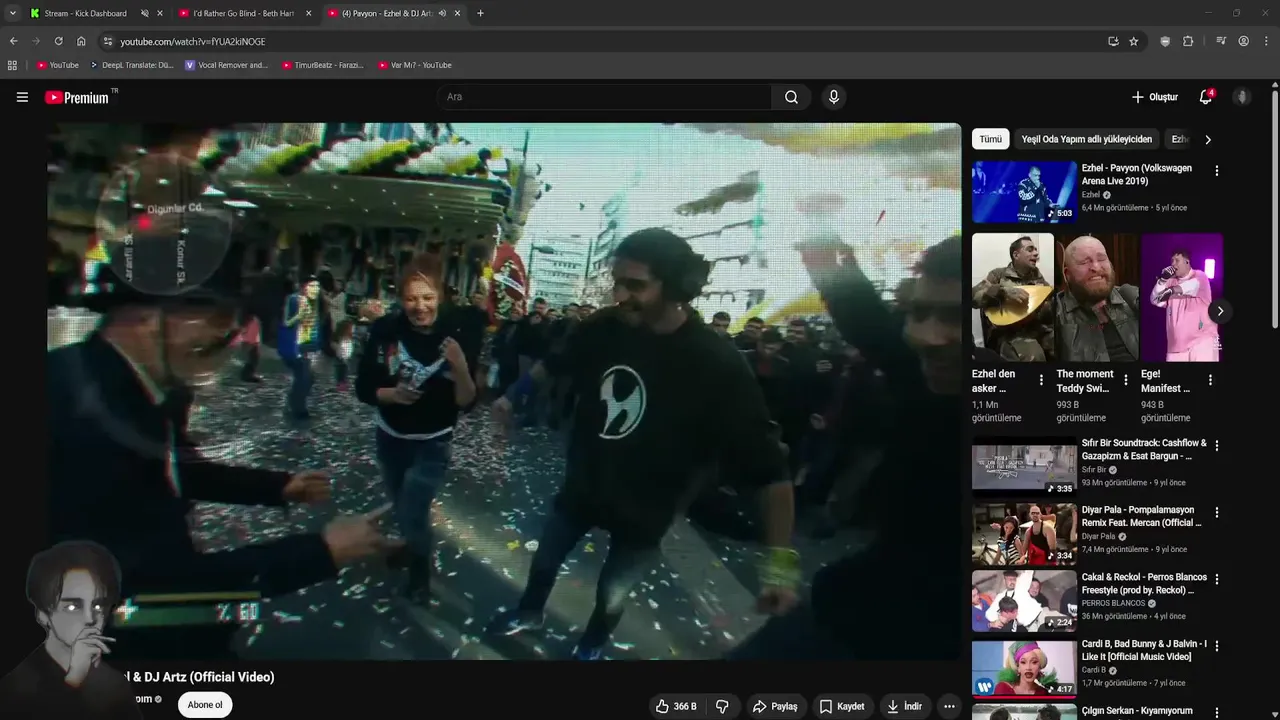Subscribe with Abone ol button
The height and width of the screenshot is (720, 1280).
[x=205, y=705]
